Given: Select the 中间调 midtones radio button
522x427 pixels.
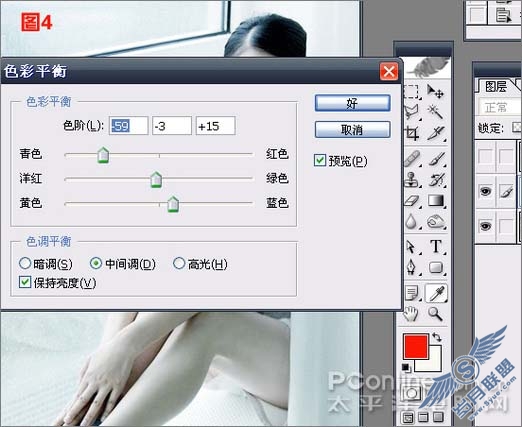Looking at the screenshot, I should point(96,263).
